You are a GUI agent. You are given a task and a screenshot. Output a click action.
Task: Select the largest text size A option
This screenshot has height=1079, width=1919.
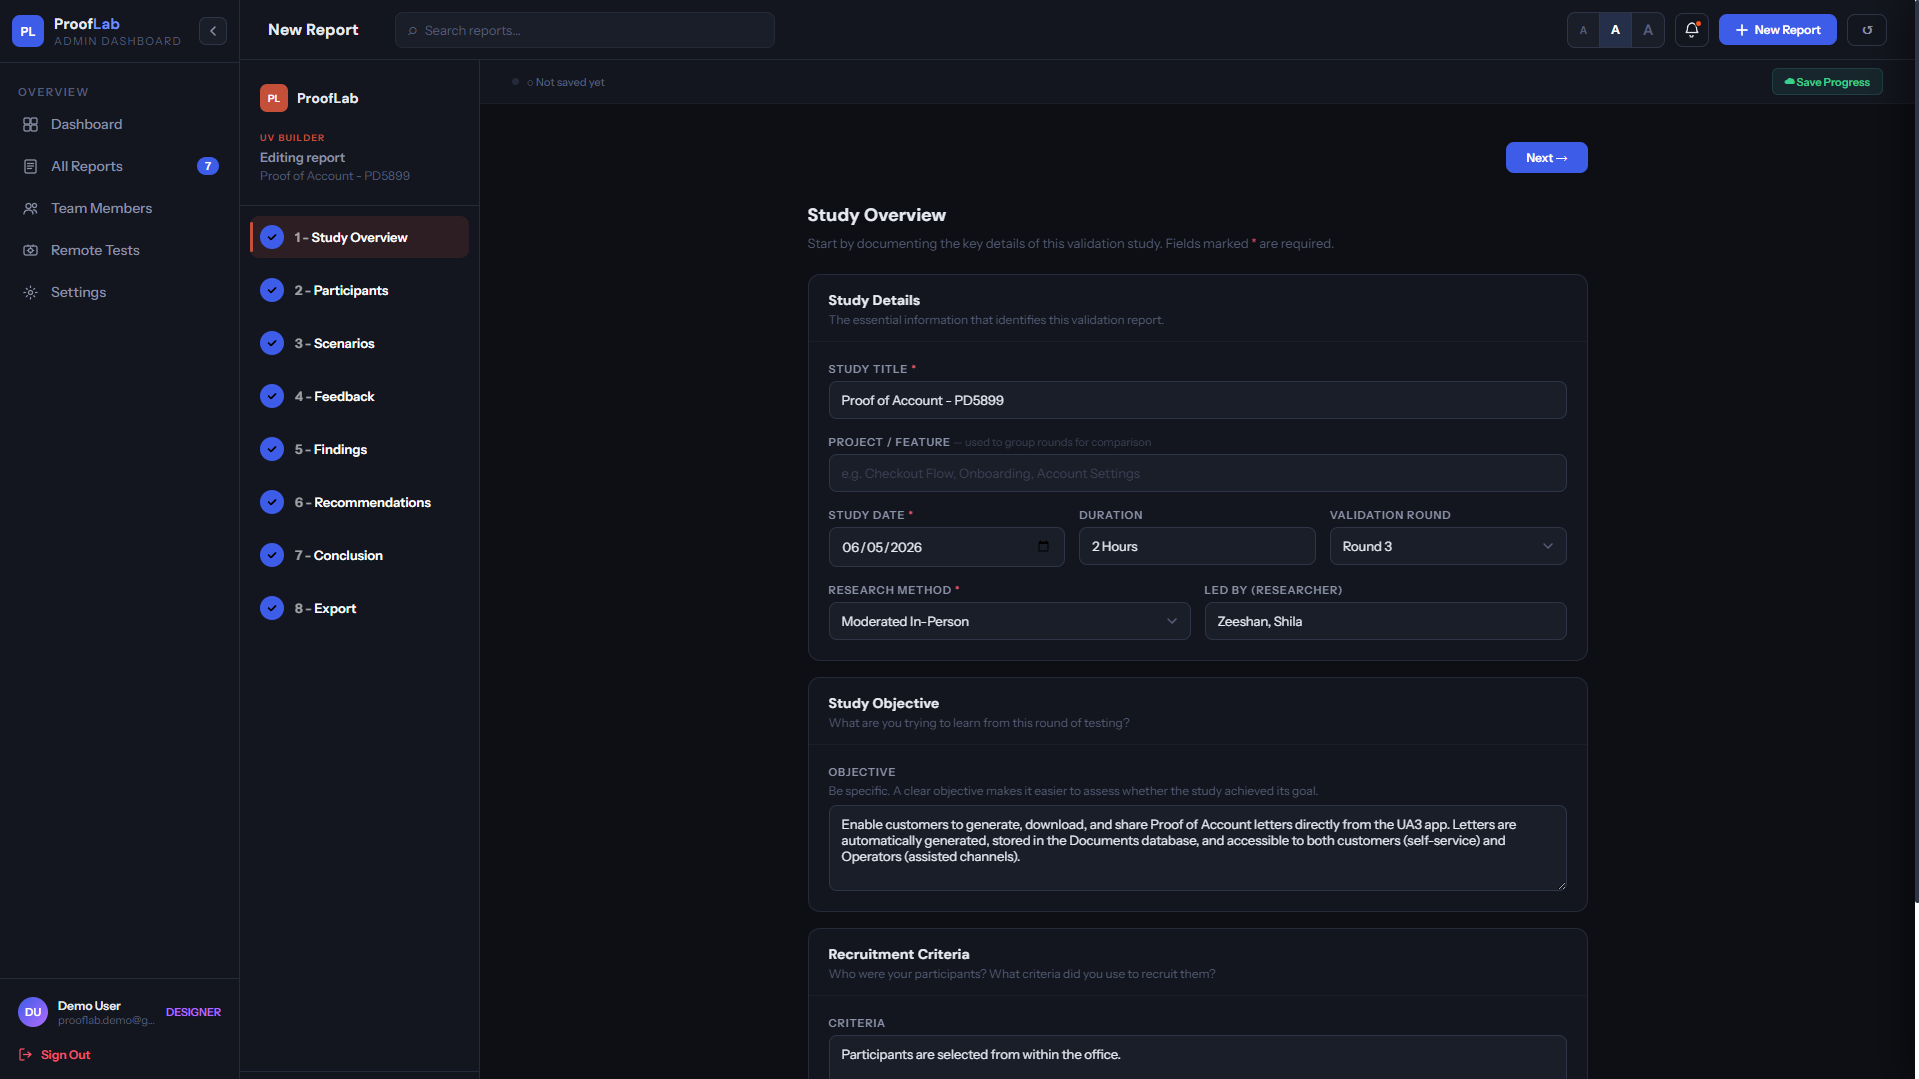(x=1648, y=30)
